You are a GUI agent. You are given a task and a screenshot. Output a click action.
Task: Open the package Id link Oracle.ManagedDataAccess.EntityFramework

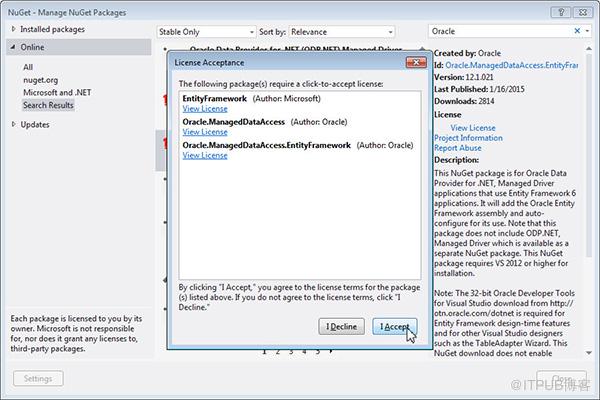pos(512,65)
